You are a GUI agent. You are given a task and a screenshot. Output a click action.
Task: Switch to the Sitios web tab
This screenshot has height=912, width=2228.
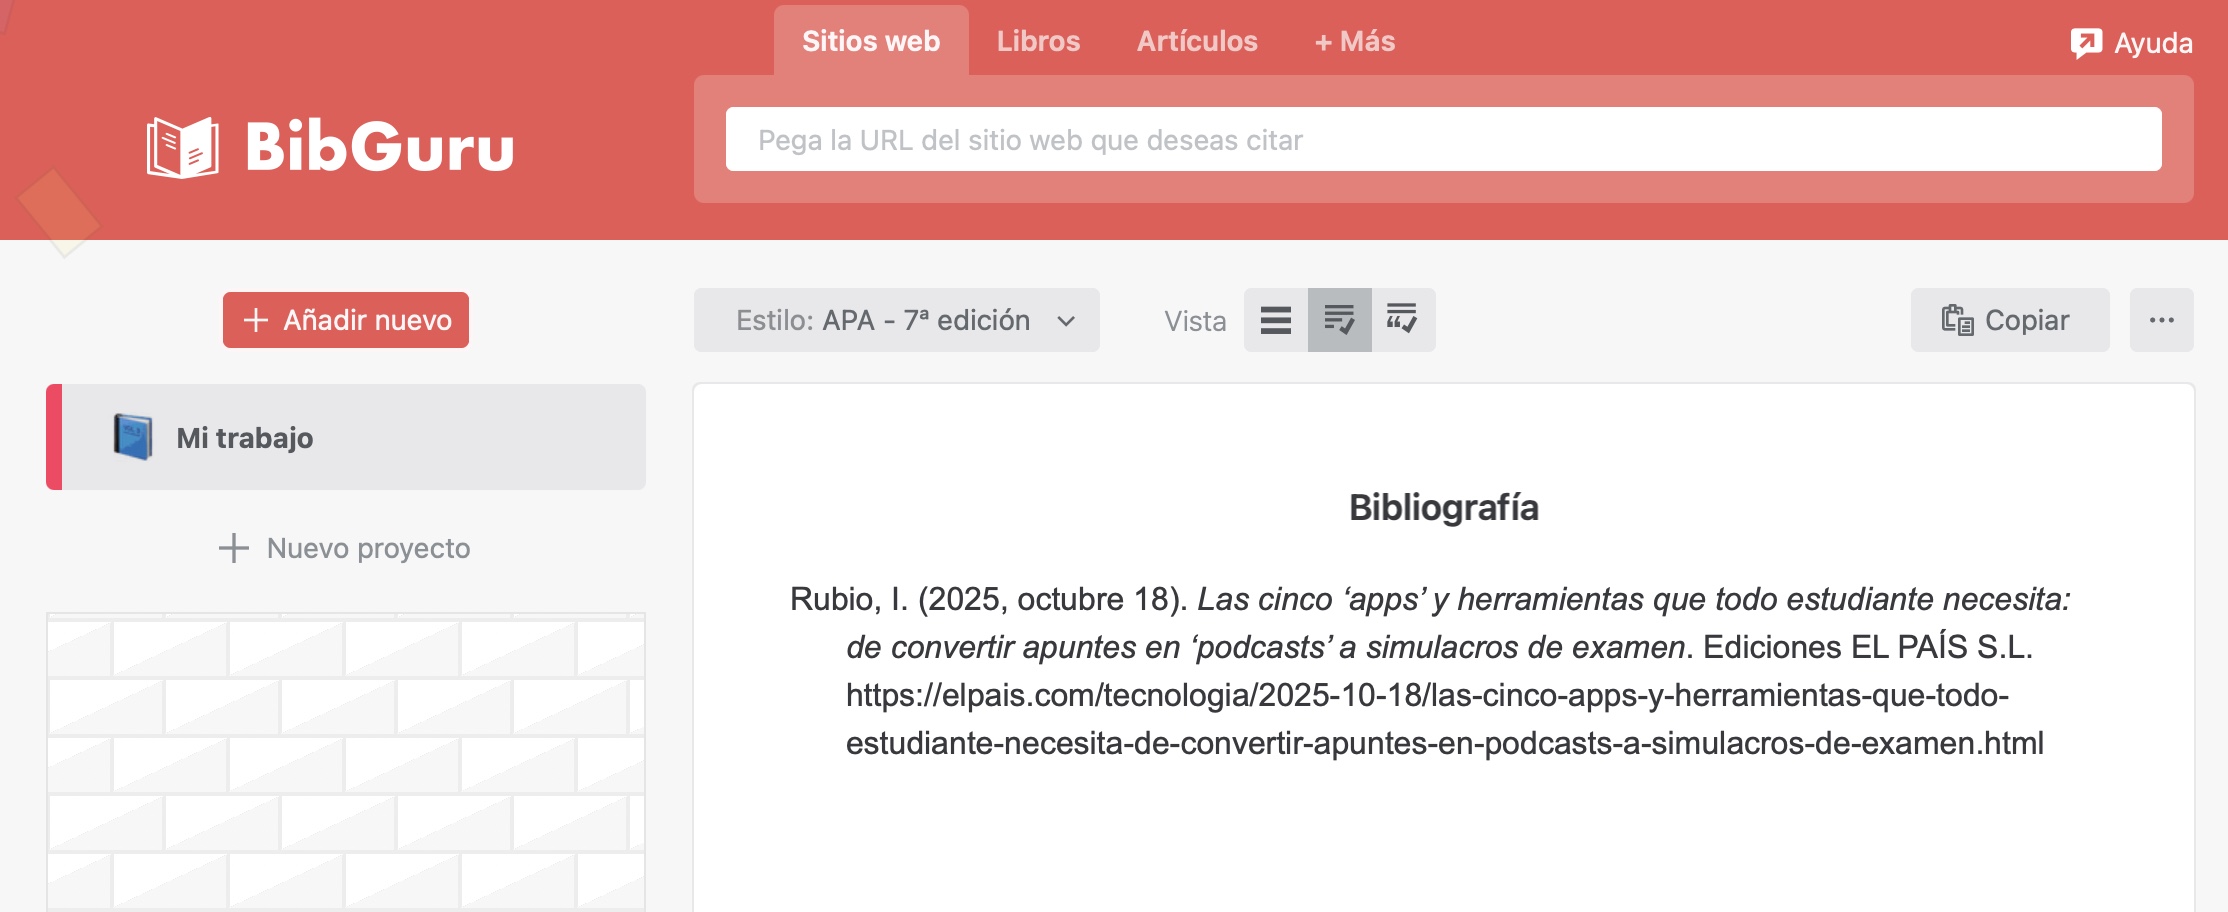[x=871, y=41]
